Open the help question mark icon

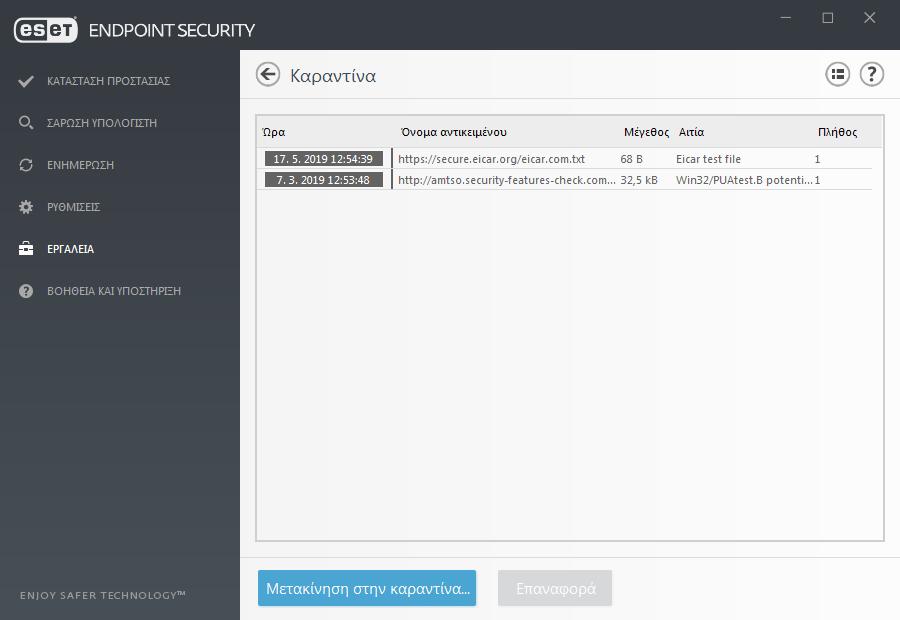[x=871, y=75]
